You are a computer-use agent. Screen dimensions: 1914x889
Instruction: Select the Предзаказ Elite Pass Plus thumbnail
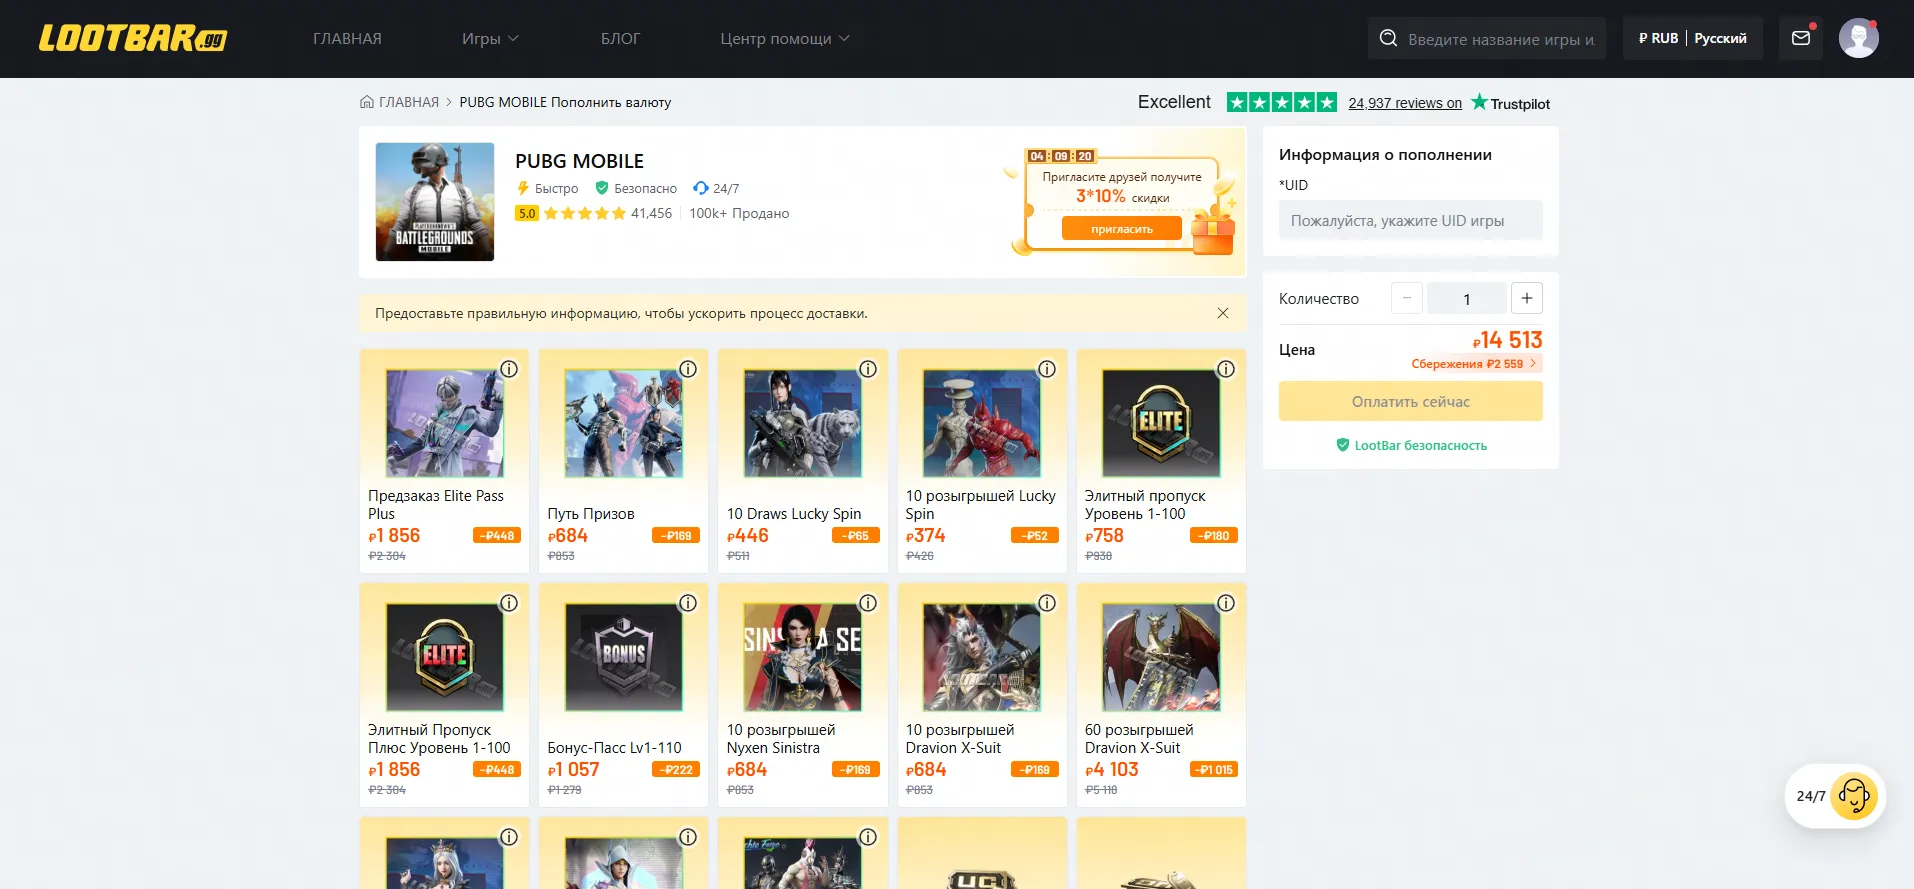click(445, 423)
